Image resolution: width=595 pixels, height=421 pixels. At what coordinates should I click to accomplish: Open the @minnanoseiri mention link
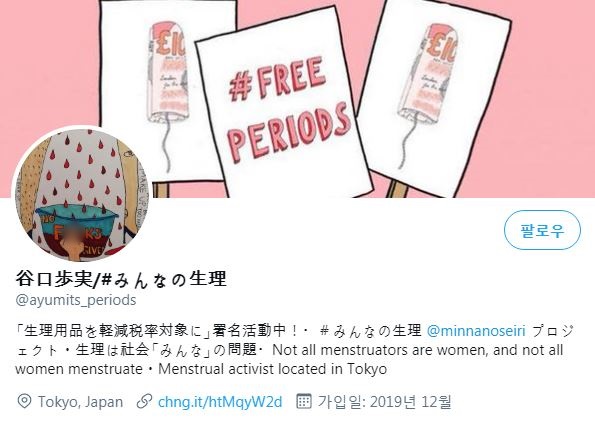[476, 331]
